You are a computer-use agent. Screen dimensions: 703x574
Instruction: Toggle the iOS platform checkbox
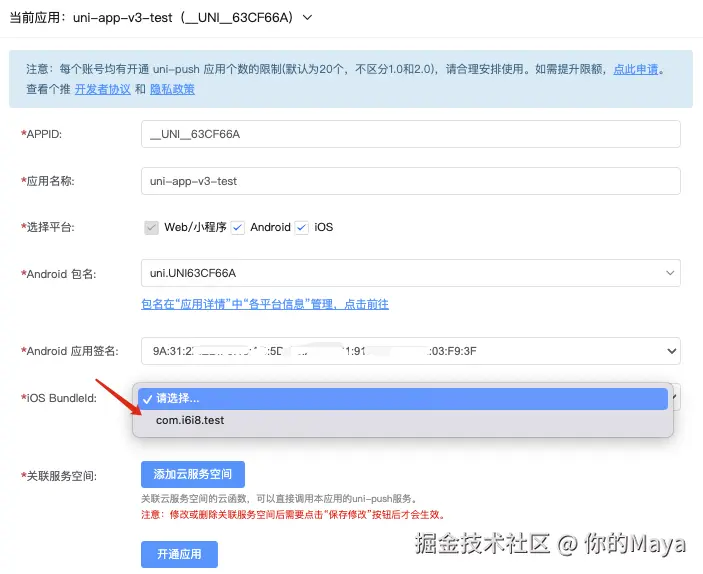302,227
